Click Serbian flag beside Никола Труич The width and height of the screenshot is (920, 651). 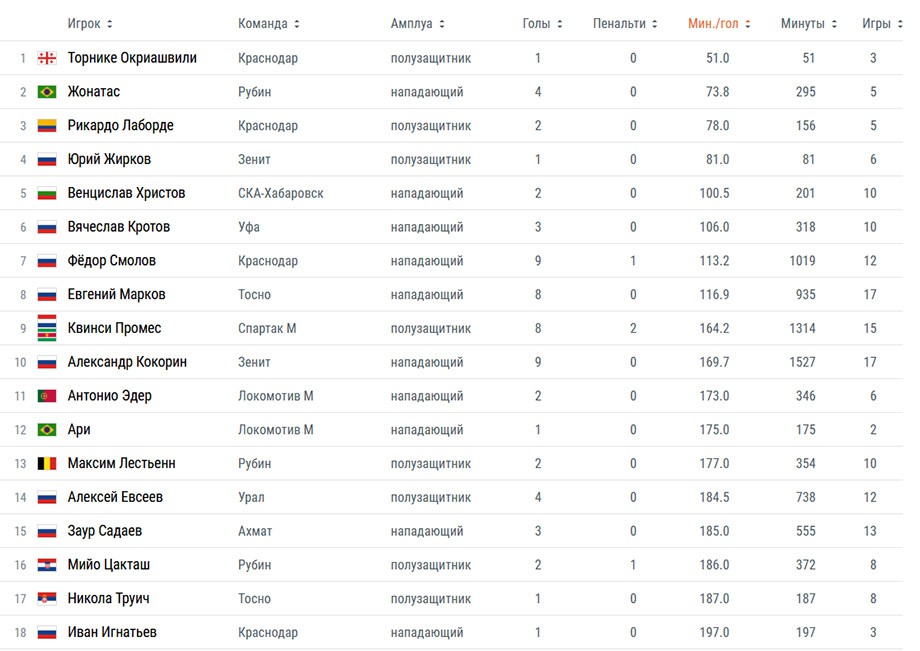tap(46, 599)
